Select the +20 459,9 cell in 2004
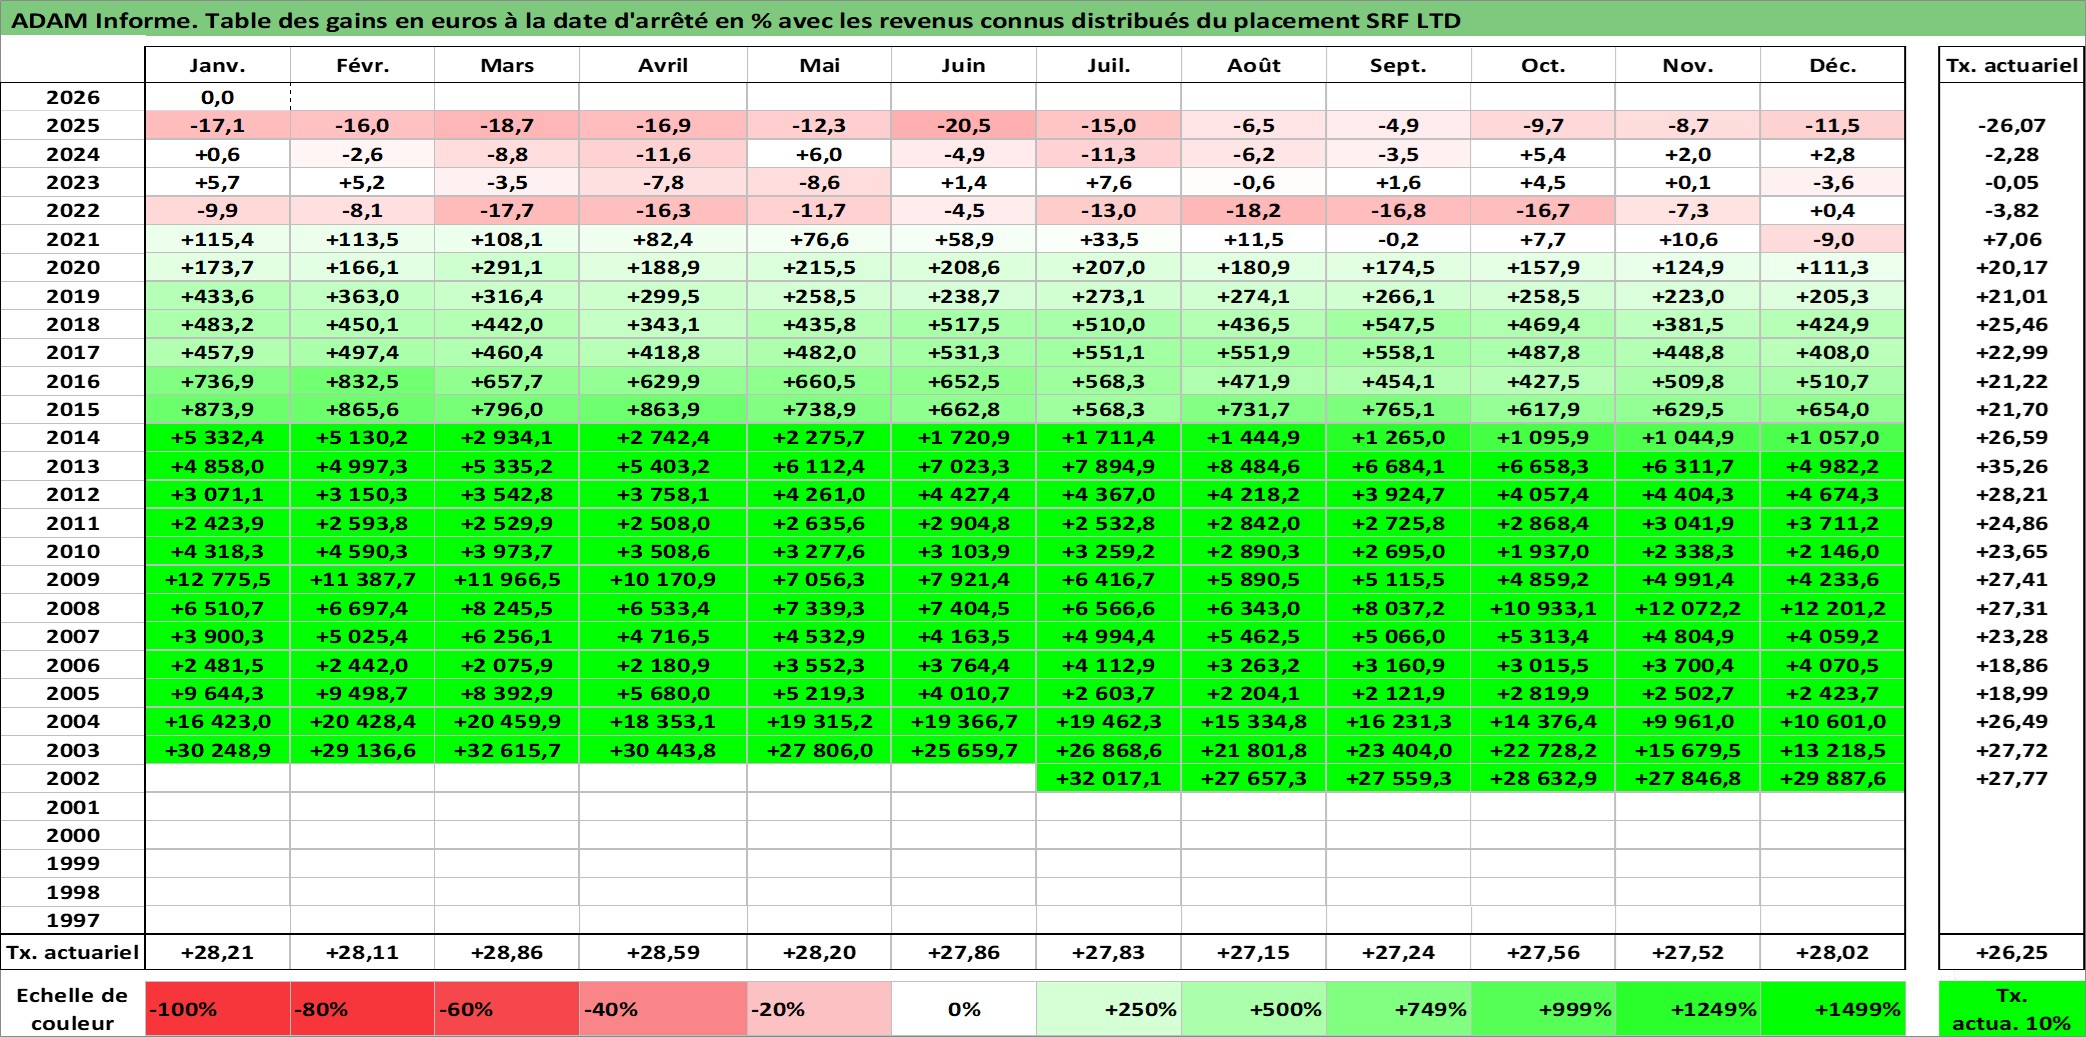2086x1037 pixels. (x=507, y=721)
